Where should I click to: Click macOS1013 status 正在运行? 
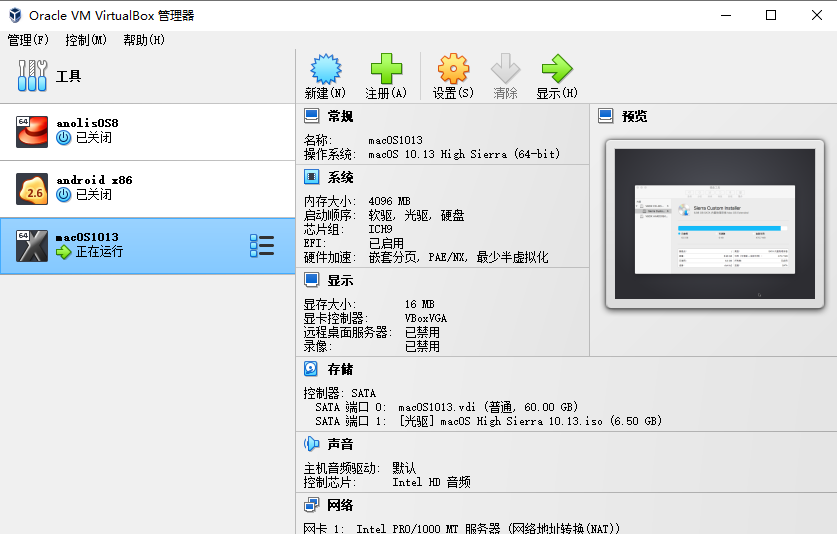[99, 252]
